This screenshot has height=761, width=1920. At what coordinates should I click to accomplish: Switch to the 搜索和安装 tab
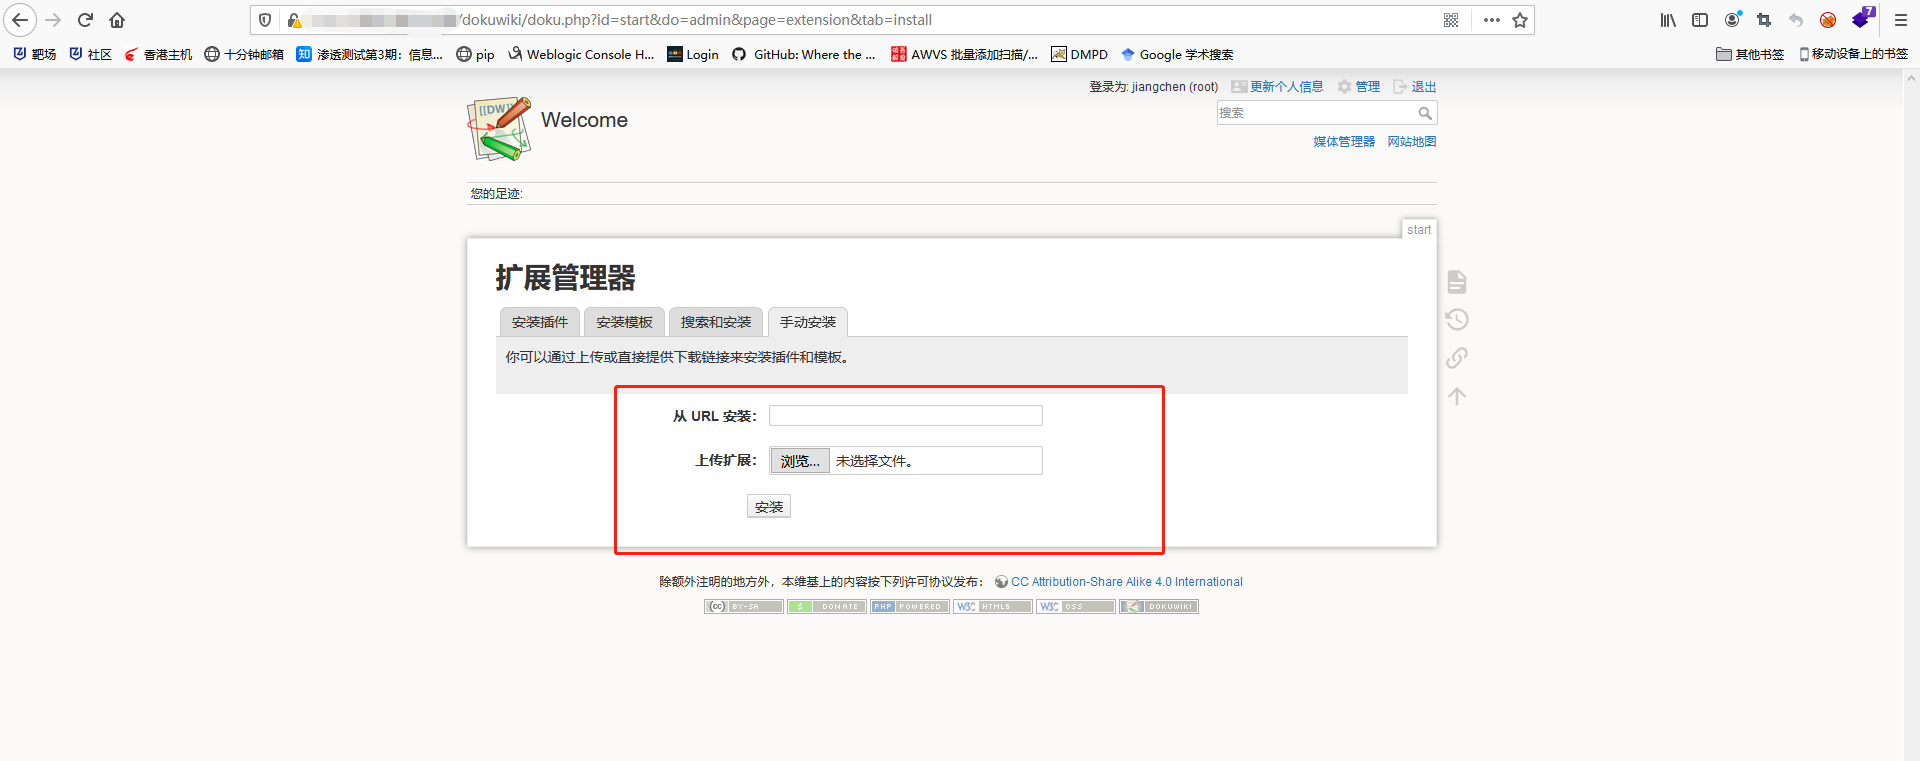716,322
